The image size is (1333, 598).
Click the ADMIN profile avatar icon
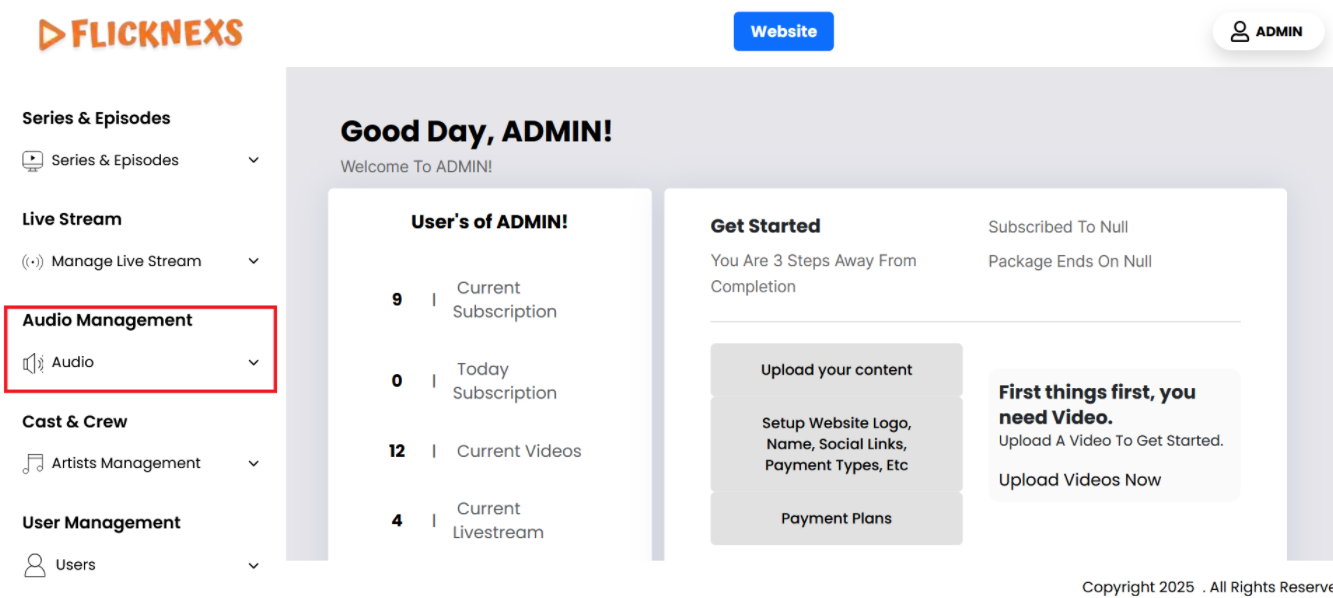pyautogui.click(x=1239, y=32)
